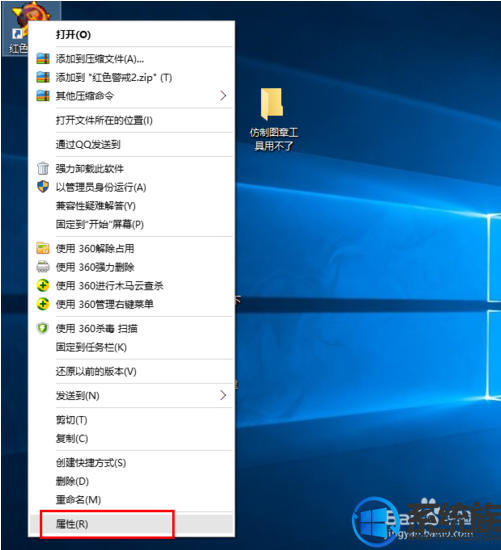Choose 使用 360强力删除
This screenshot has height=550, width=501.
pos(131,267)
